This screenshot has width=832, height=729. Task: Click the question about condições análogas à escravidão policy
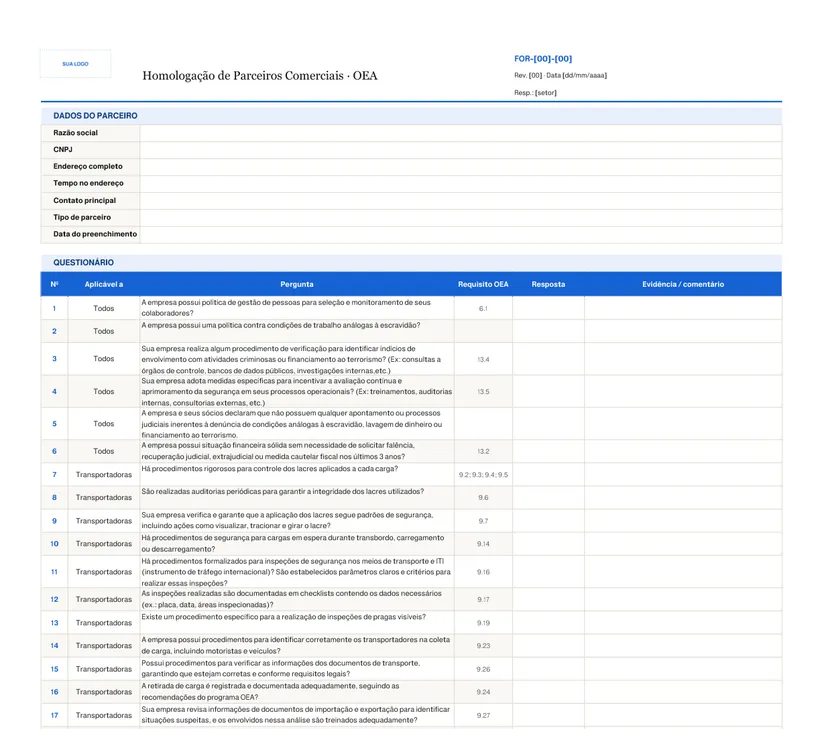281,325
